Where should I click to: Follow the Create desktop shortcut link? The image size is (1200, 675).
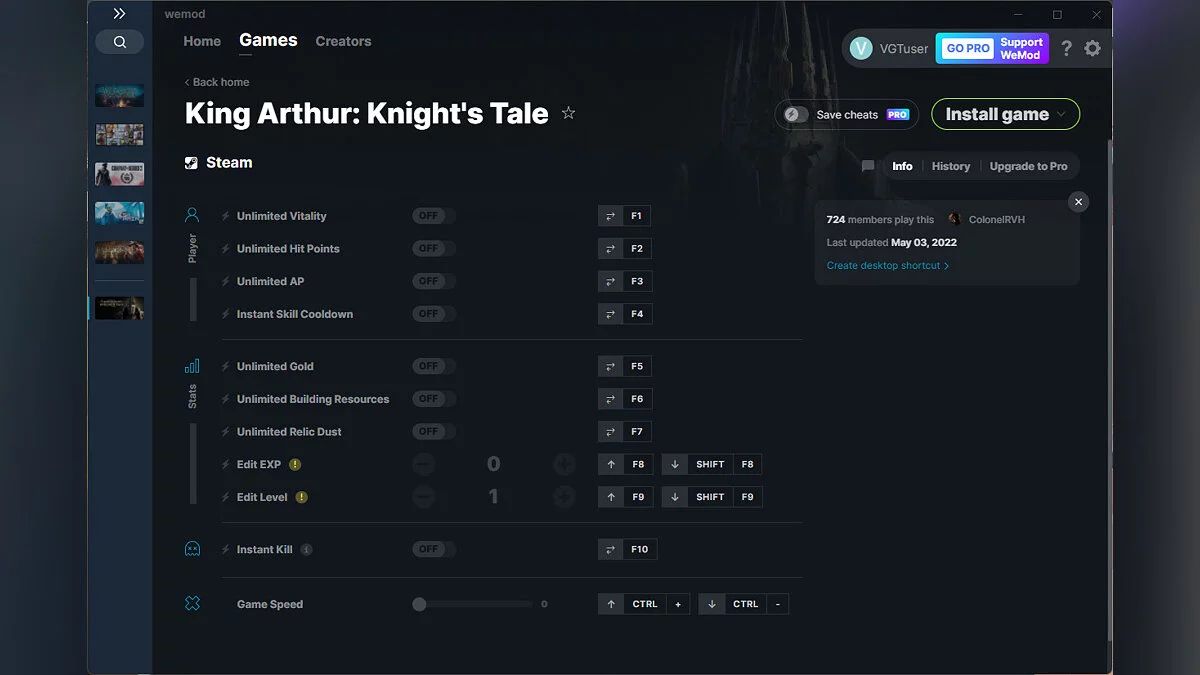[884, 265]
